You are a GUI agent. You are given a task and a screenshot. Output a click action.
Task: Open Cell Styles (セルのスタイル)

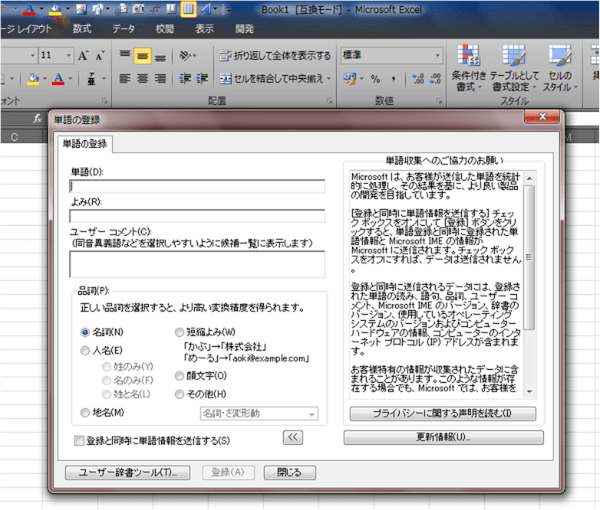(x=559, y=68)
